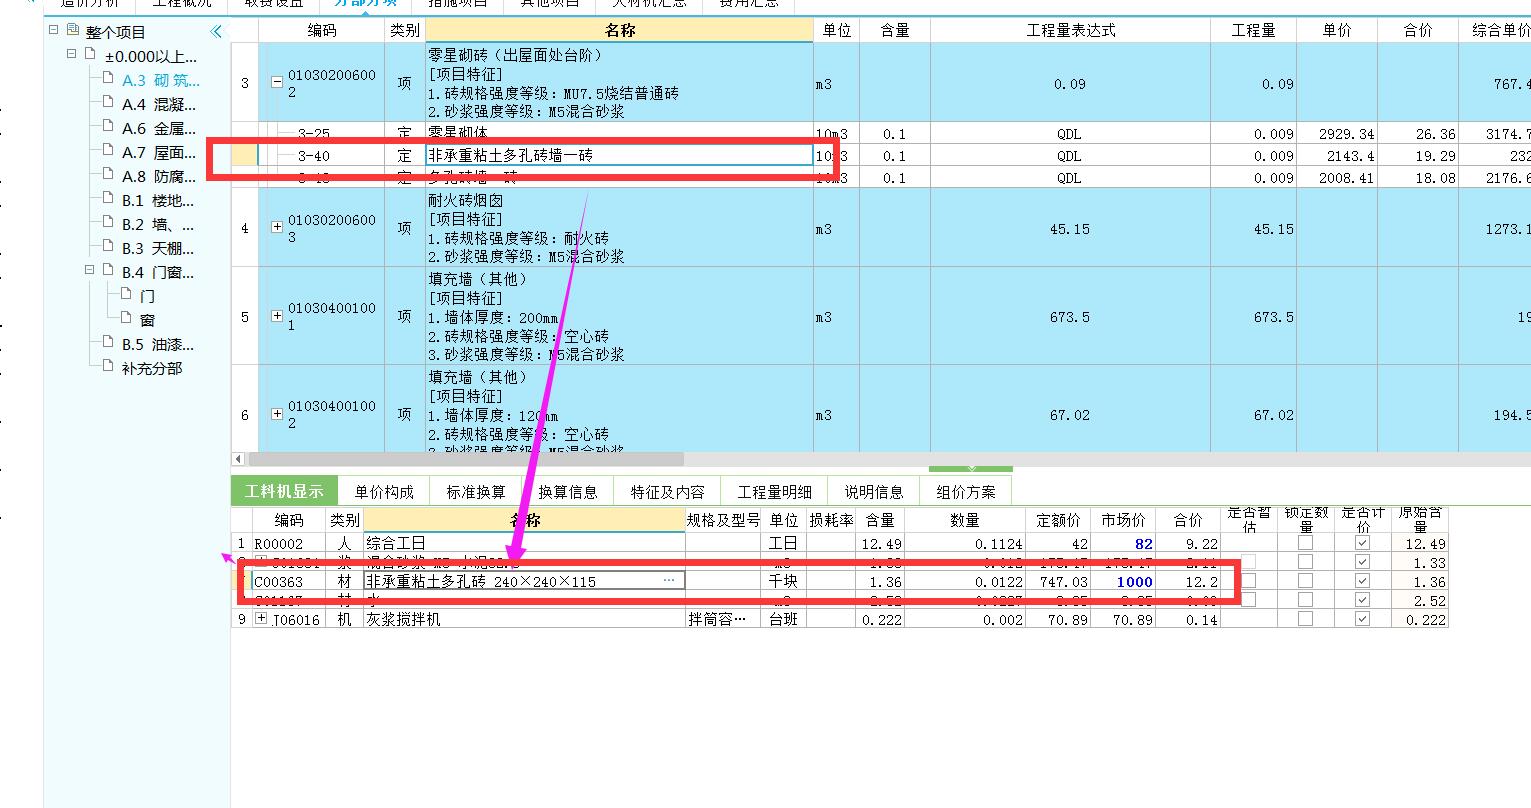Click the upper grid 名称 column header
This screenshot has width=1531, height=808.
[x=620, y=30]
